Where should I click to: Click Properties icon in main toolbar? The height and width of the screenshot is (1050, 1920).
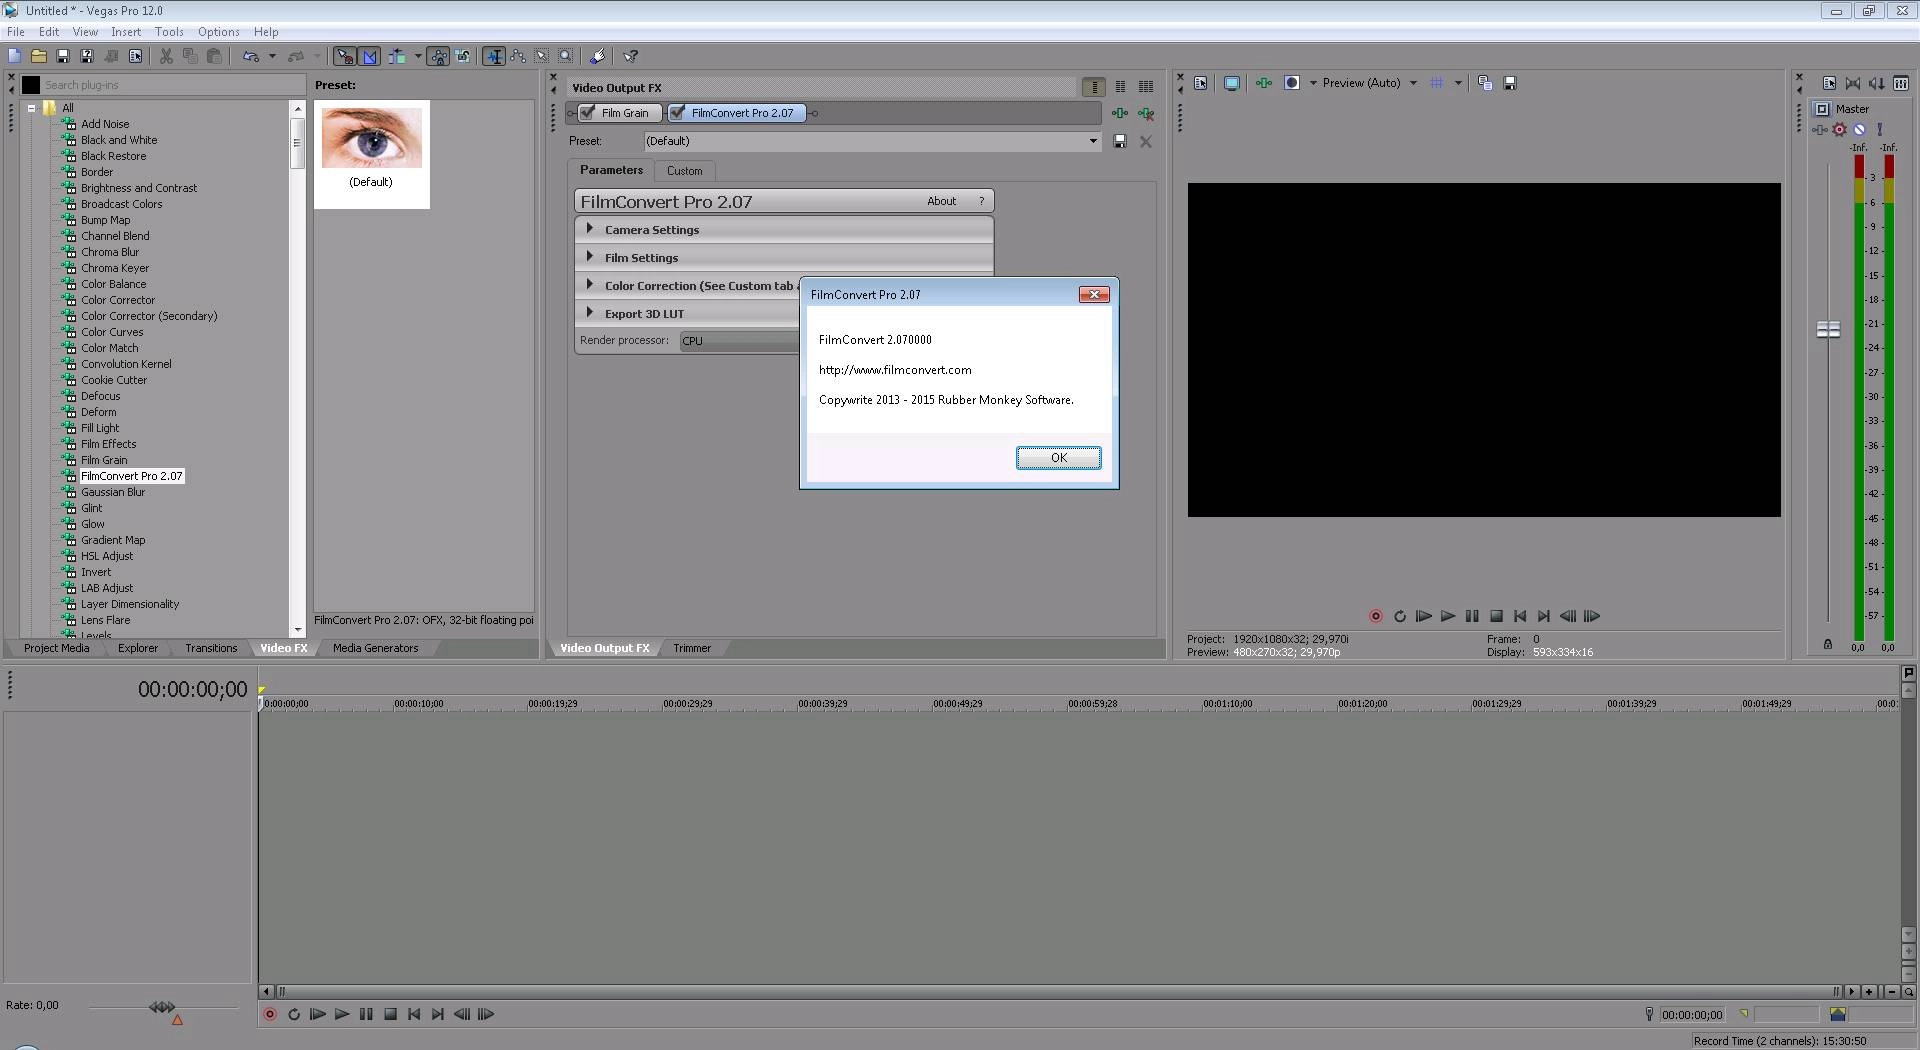point(135,56)
